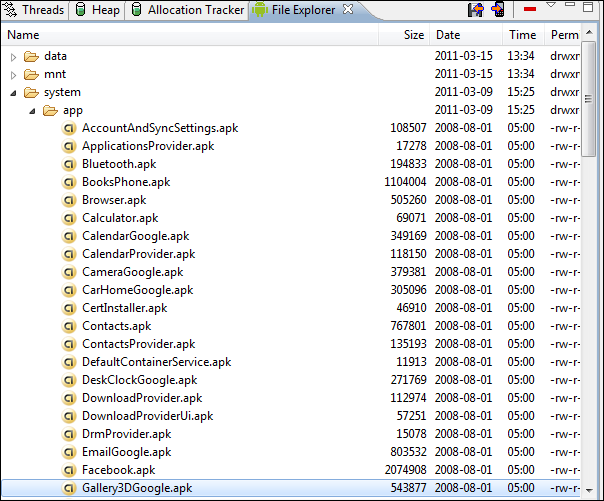Select the app folder icon
The height and width of the screenshot is (501, 604).
coord(50,111)
